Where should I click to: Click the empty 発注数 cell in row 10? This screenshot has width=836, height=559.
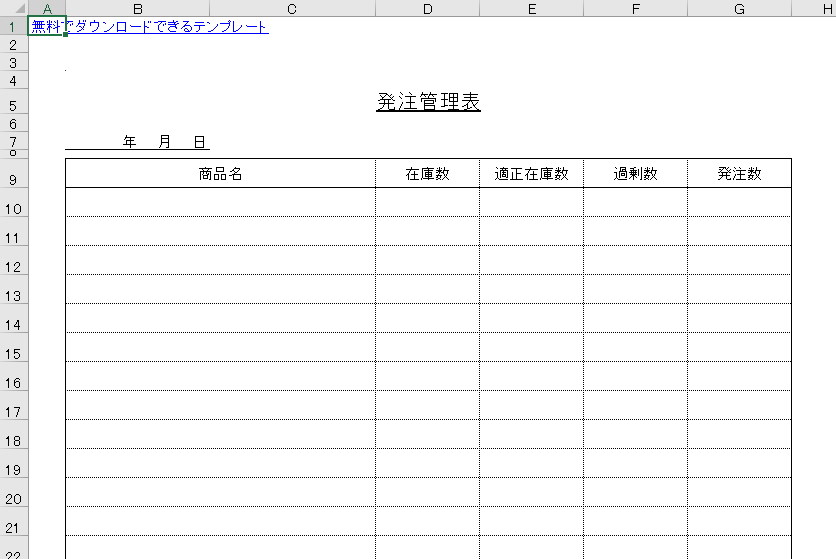pyautogui.click(x=739, y=202)
